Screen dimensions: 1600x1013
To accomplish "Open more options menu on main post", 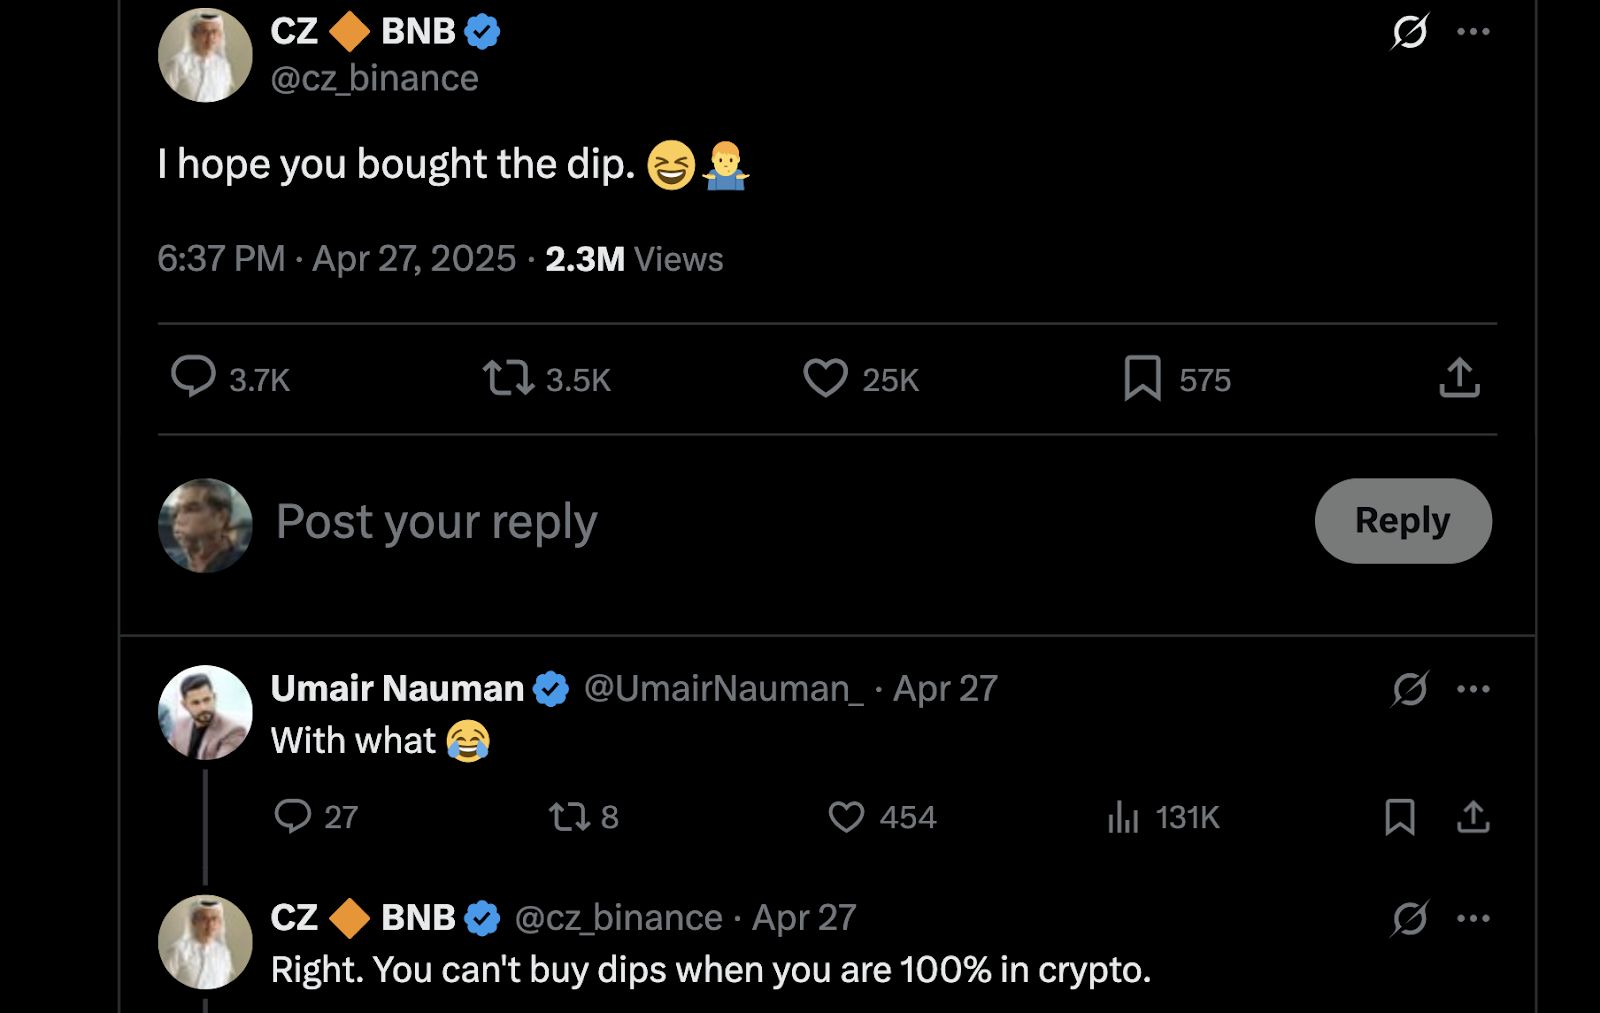I will coord(1473,32).
